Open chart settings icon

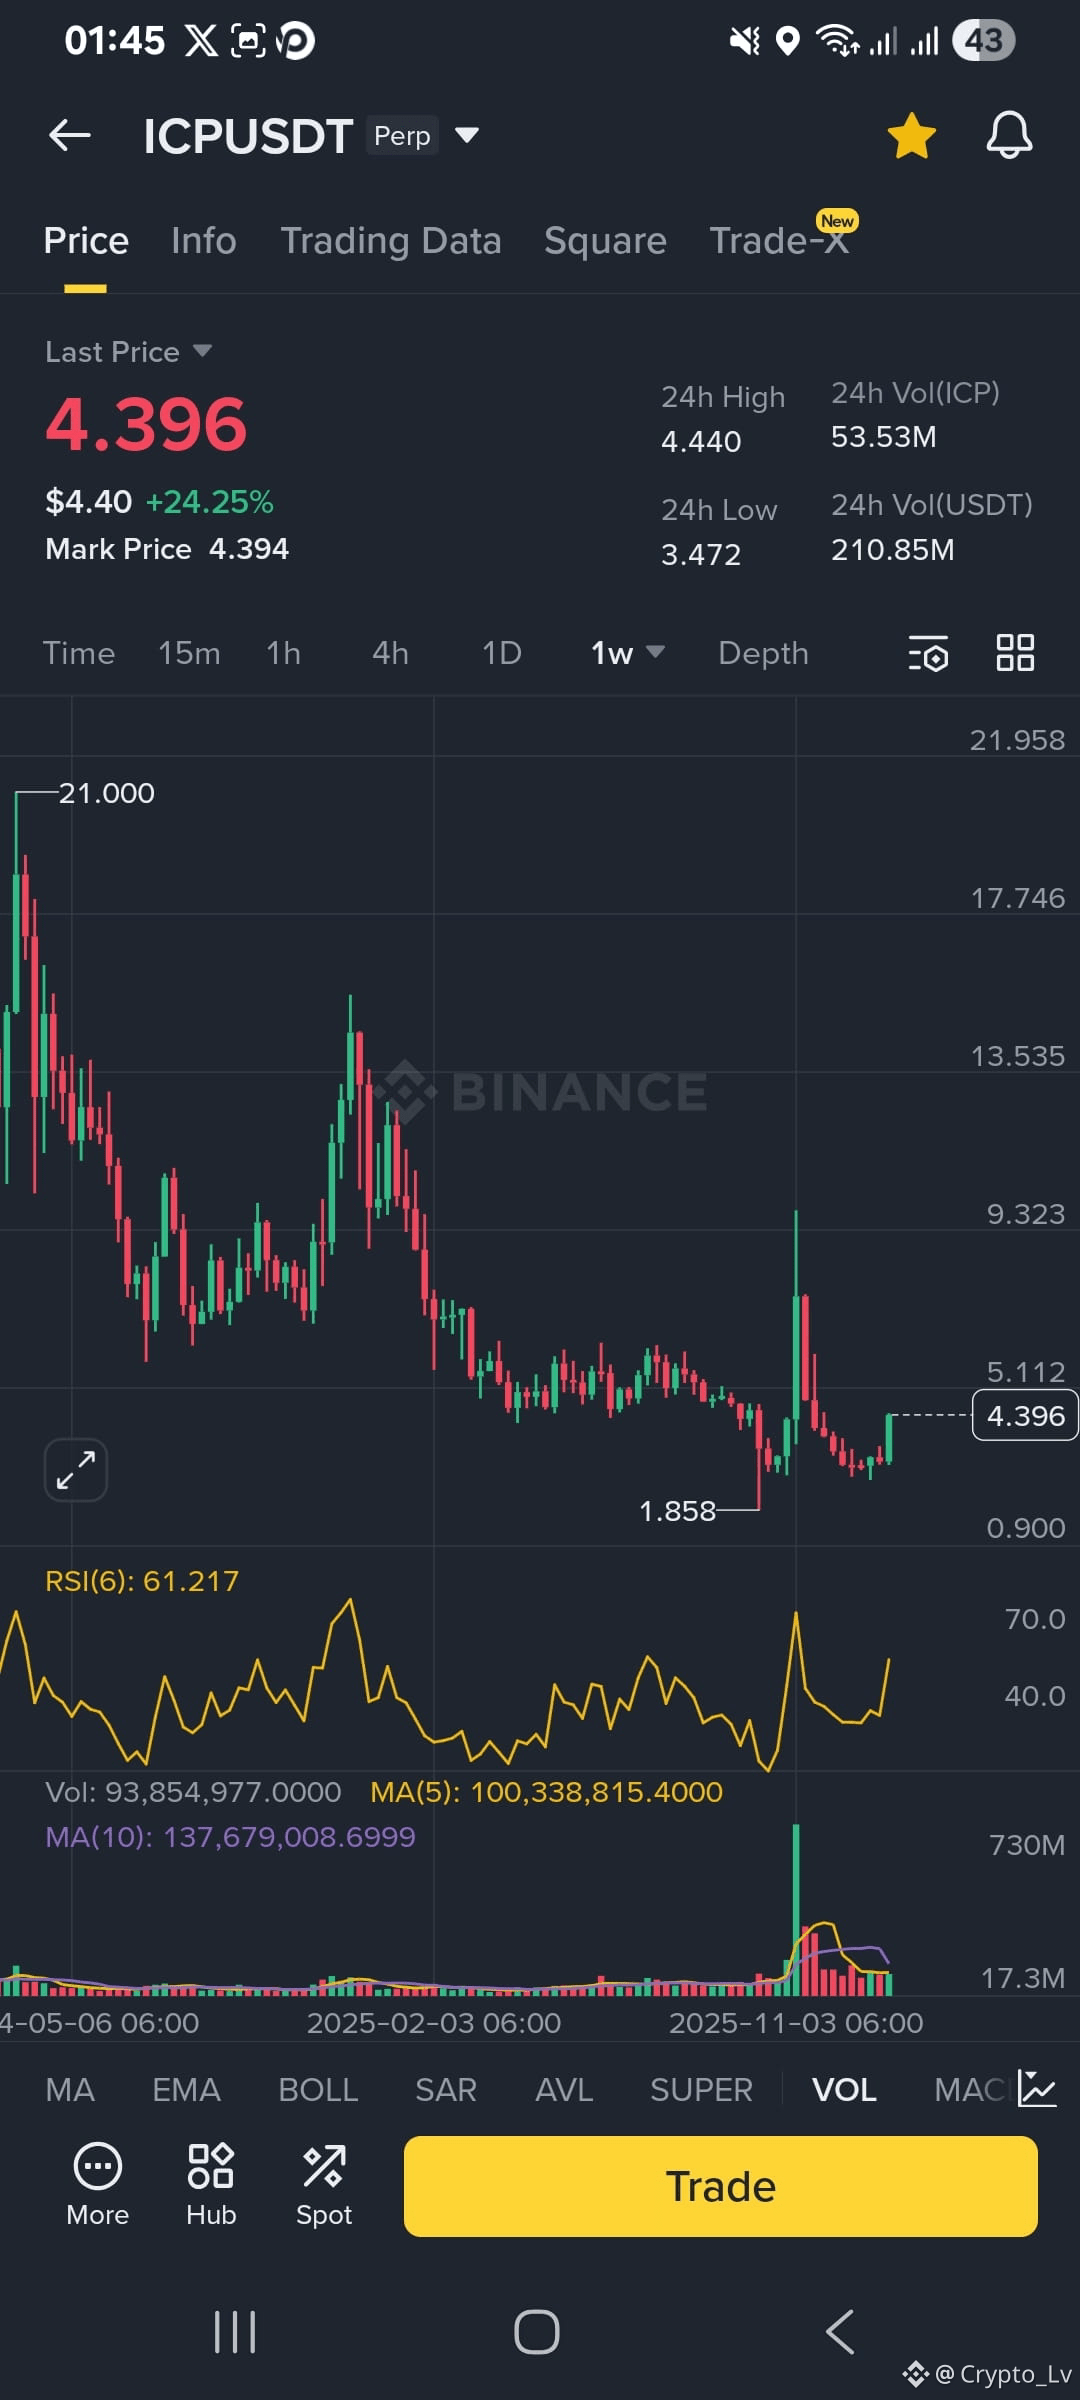[x=928, y=653]
